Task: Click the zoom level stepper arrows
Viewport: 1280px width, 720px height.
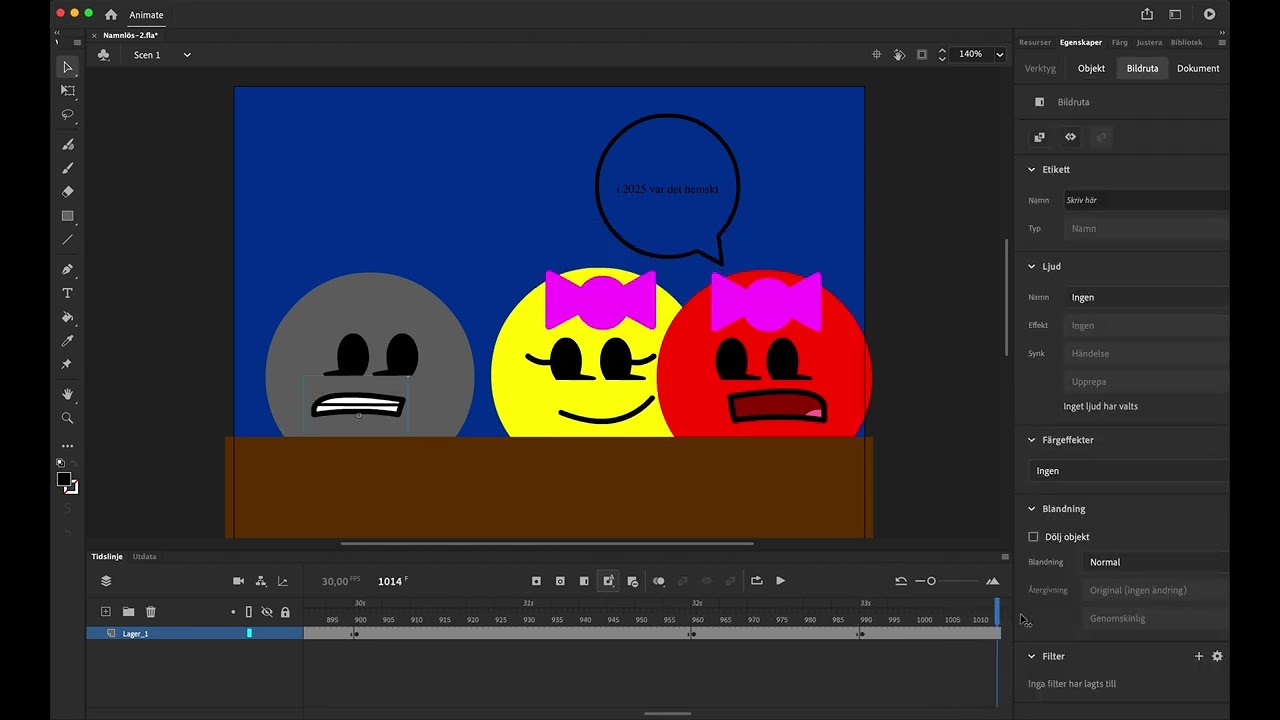Action: click(942, 55)
